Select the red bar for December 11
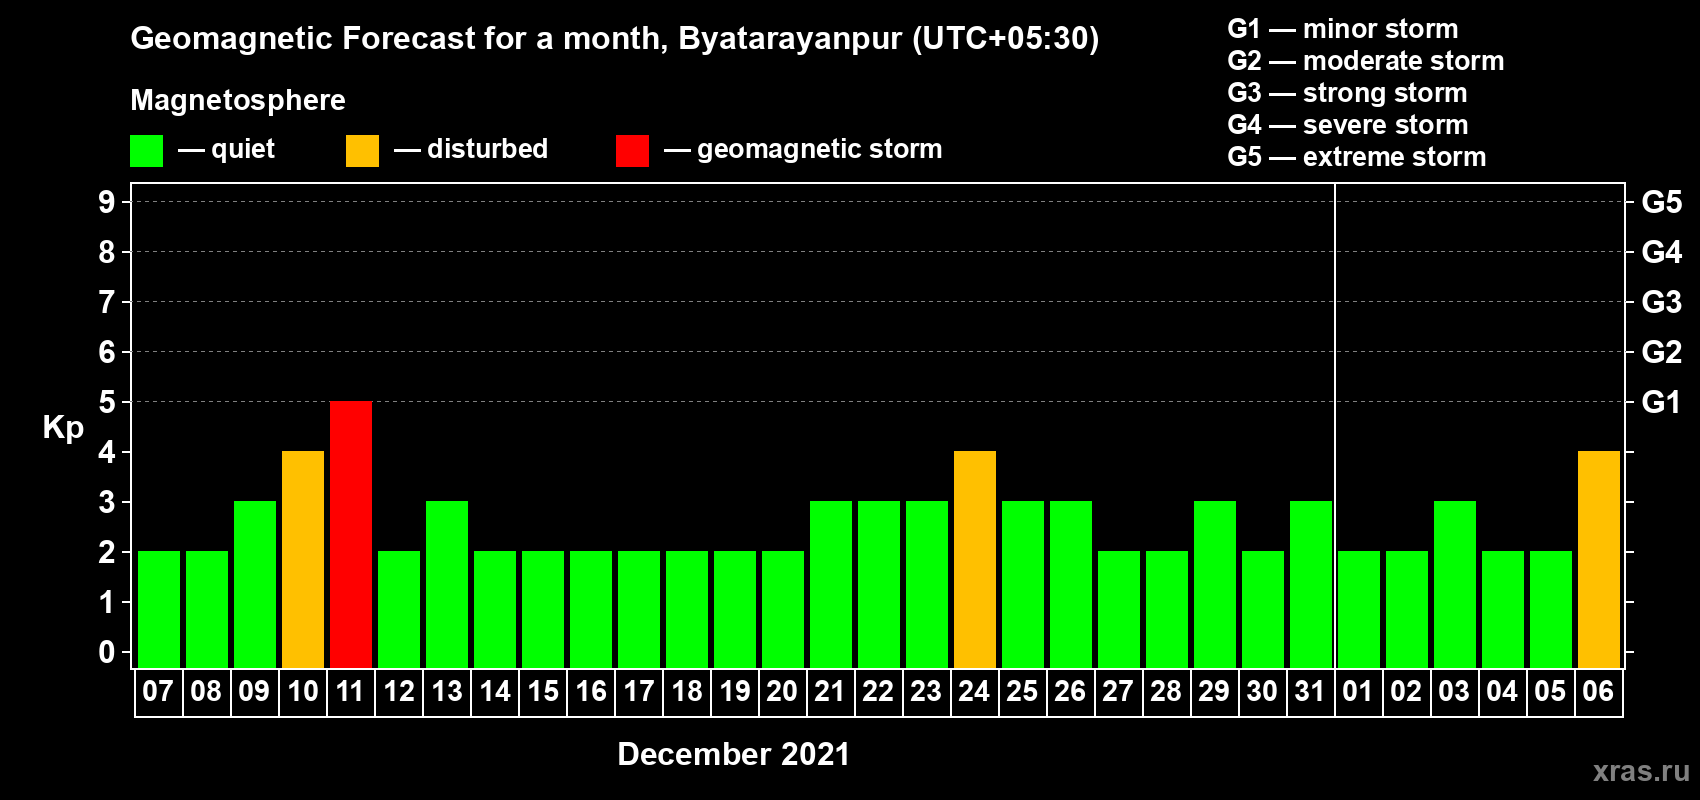Screen dimensions: 1700x800 point(351,535)
